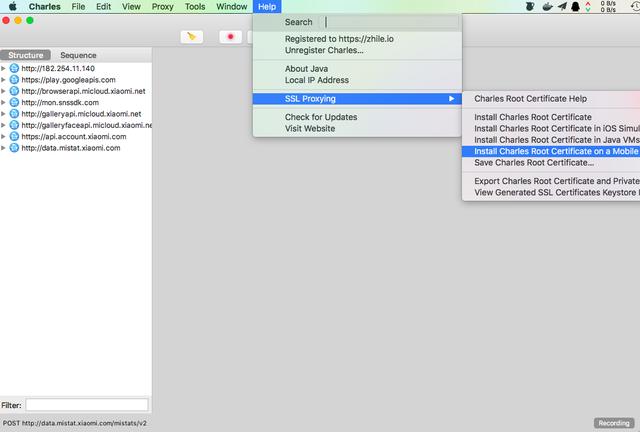Screen dimensions: 640x432
Task: View Generated SSL Certificates Keystore item
Action: coord(551,192)
